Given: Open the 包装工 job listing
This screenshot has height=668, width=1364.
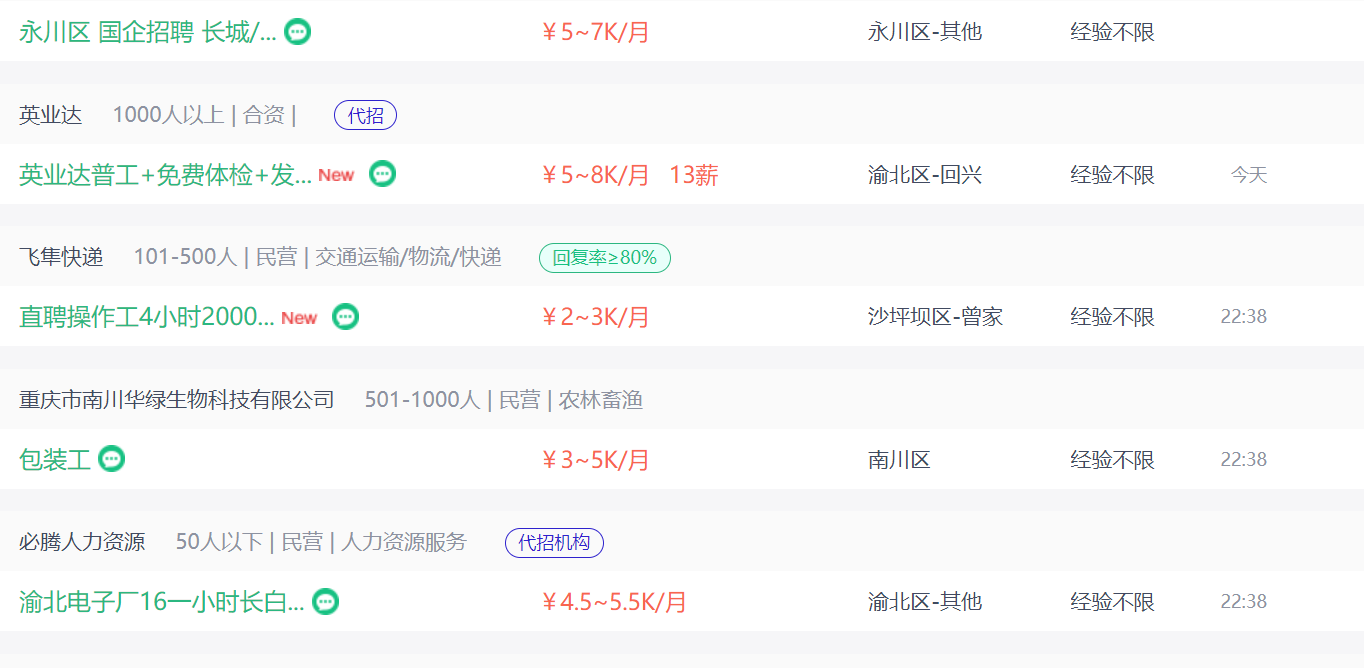Looking at the screenshot, I should pos(55,460).
